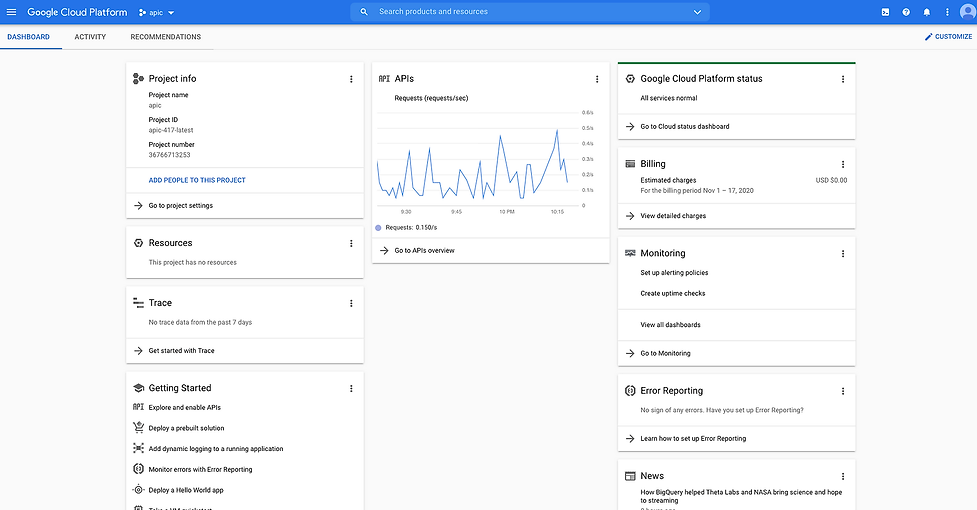Switch to the Recommendations tab
Image resolution: width=977 pixels, height=510 pixels.
pyautogui.click(x=166, y=37)
